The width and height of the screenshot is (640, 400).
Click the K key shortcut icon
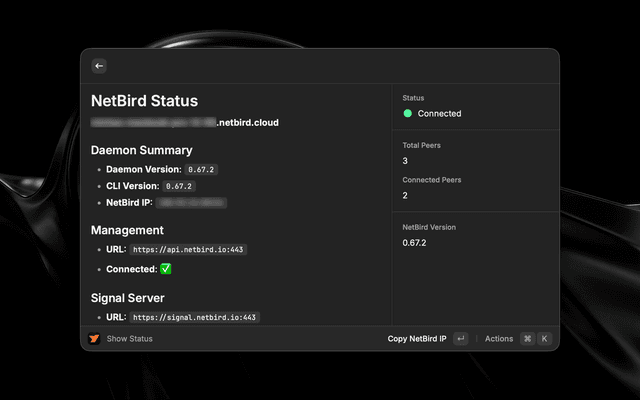pyautogui.click(x=544, y=339)
